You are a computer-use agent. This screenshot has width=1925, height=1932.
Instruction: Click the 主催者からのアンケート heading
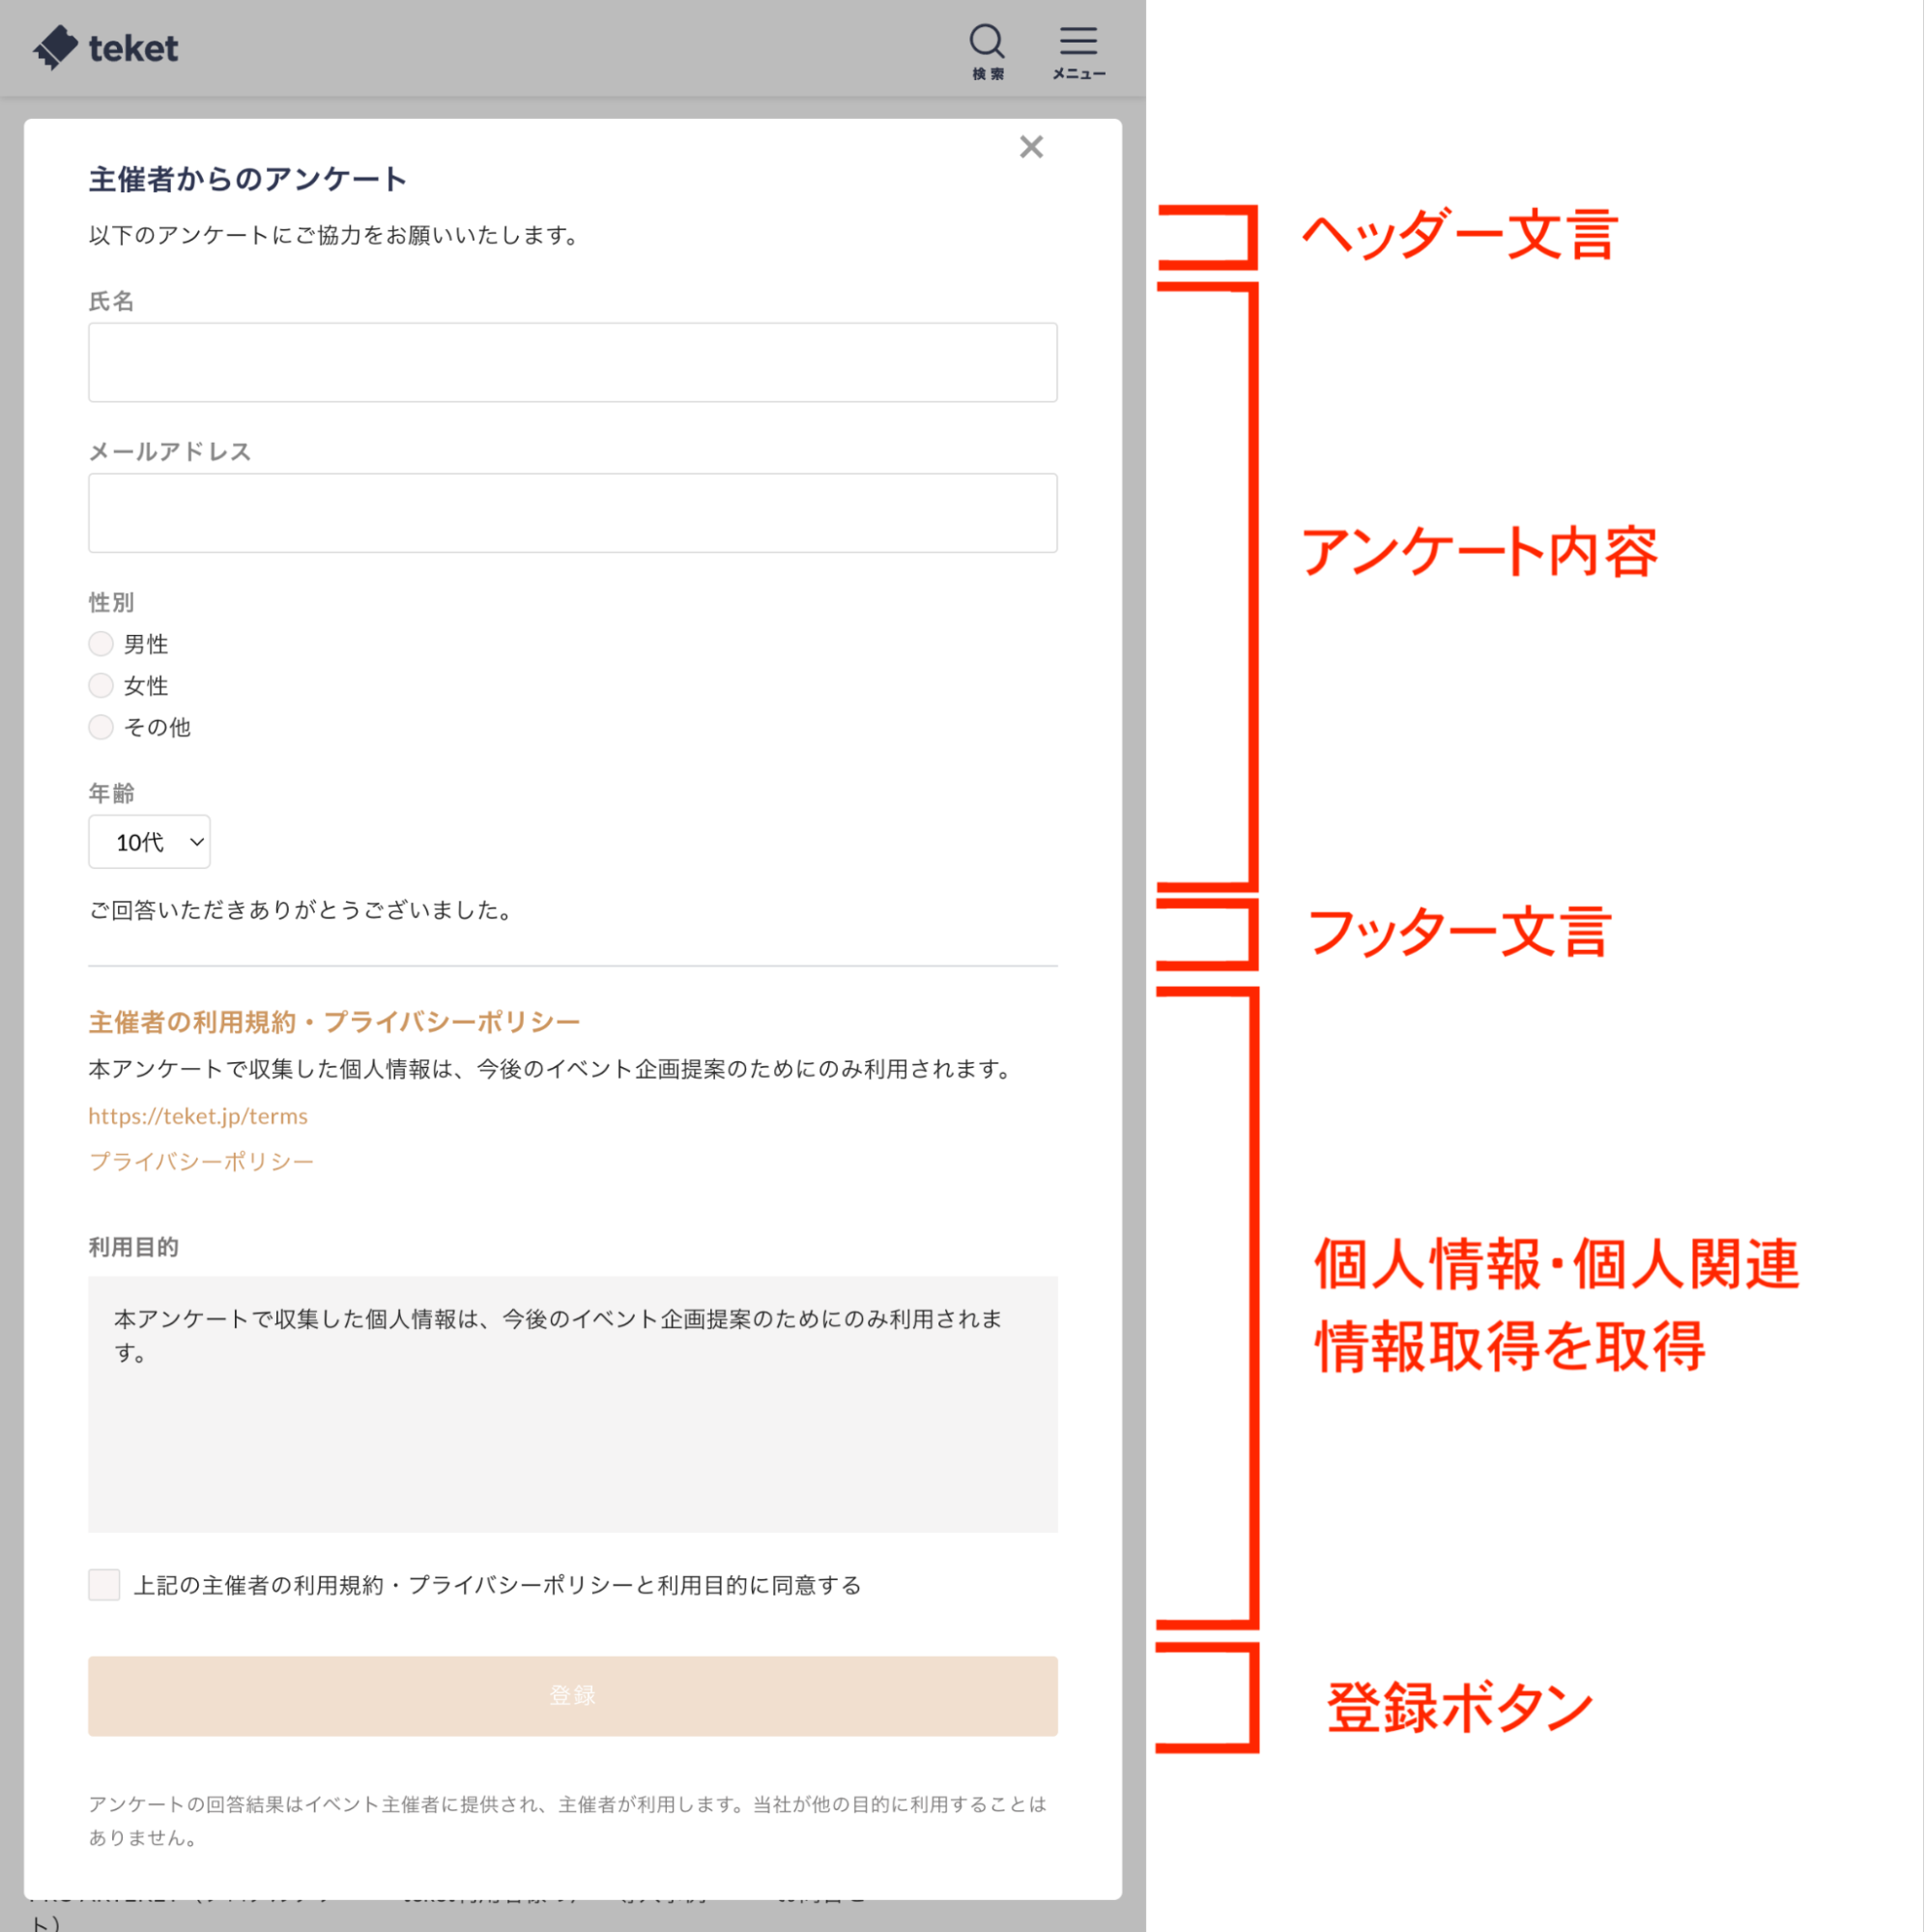(x=247, y=179)
